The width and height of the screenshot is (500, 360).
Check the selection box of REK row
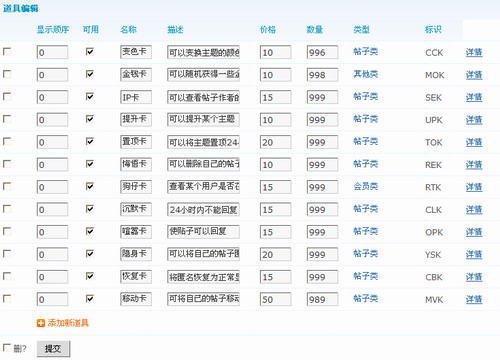[7, 164]
